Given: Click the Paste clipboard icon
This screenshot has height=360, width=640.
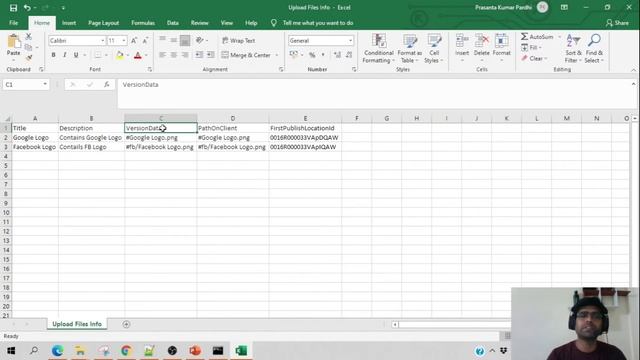Looking at the screenshot, I should point(13,42).
